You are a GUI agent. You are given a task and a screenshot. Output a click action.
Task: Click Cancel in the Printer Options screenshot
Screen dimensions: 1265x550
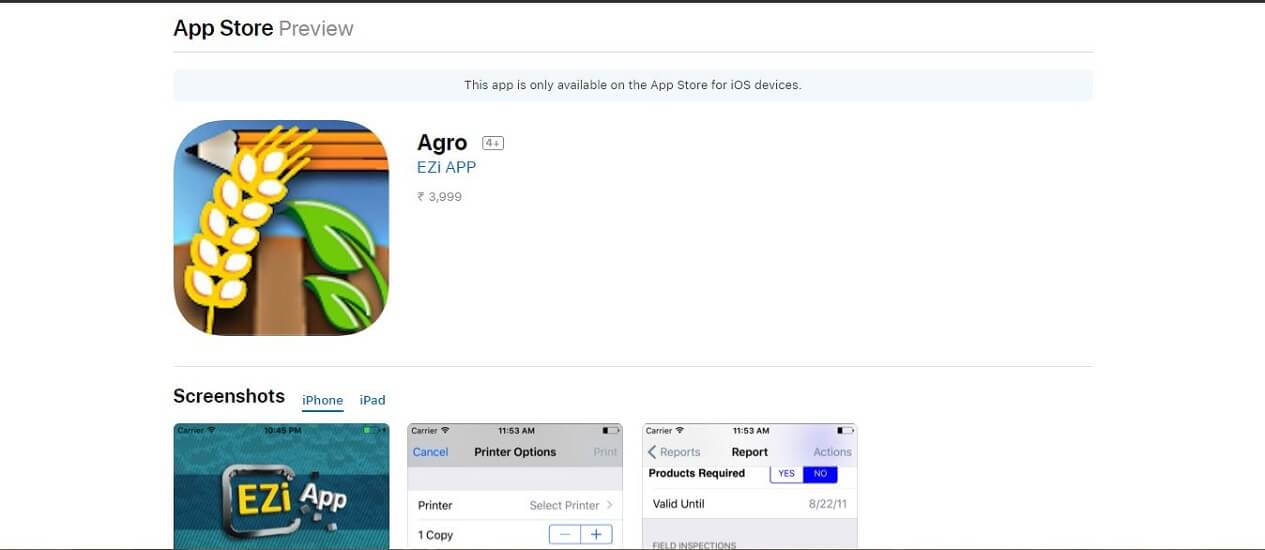pyautogui.click(x=431, y=452)
